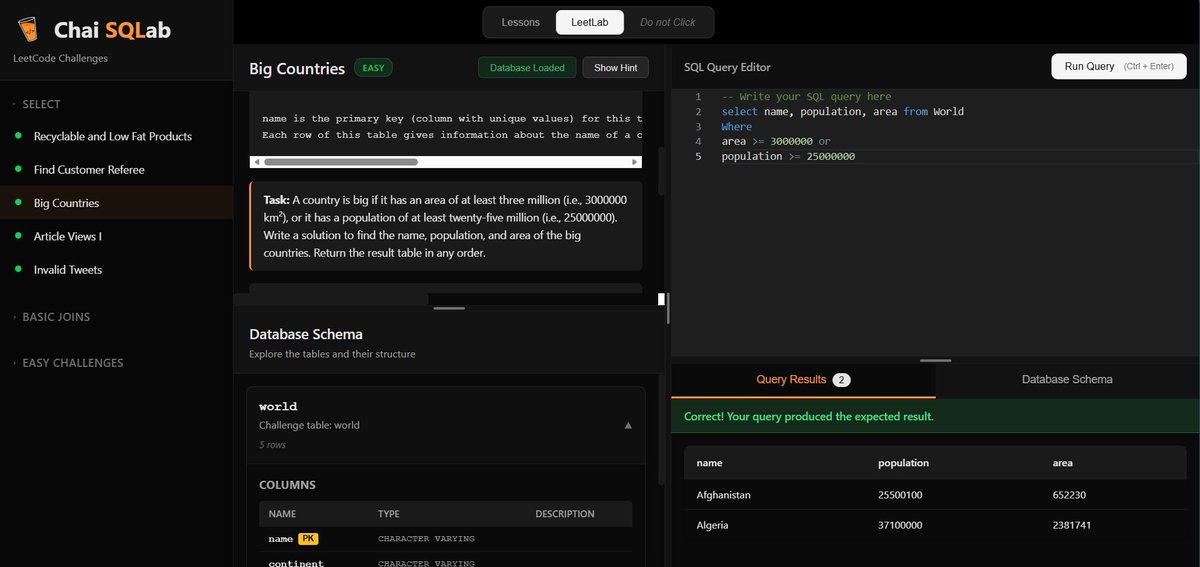Select the LeetLab tab
The height and width of the screenshot is (567, 1200).
click(590, 22)
